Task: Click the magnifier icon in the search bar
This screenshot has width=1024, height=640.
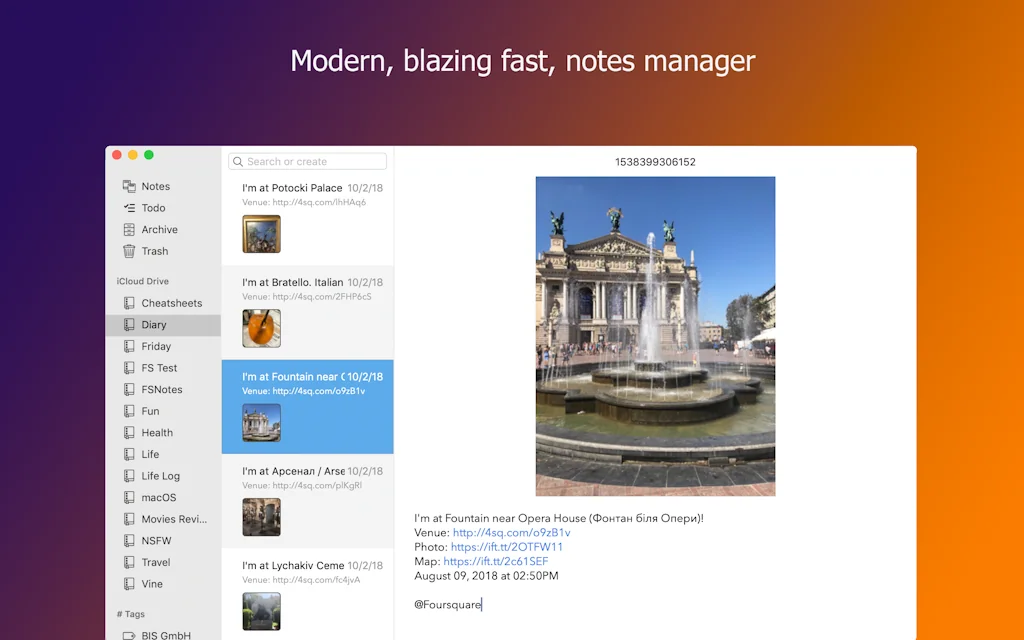Action: coord(238,161)
